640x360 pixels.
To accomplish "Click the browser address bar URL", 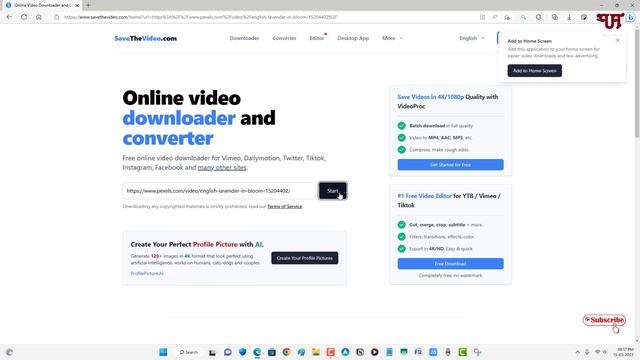I will (200, 17).
